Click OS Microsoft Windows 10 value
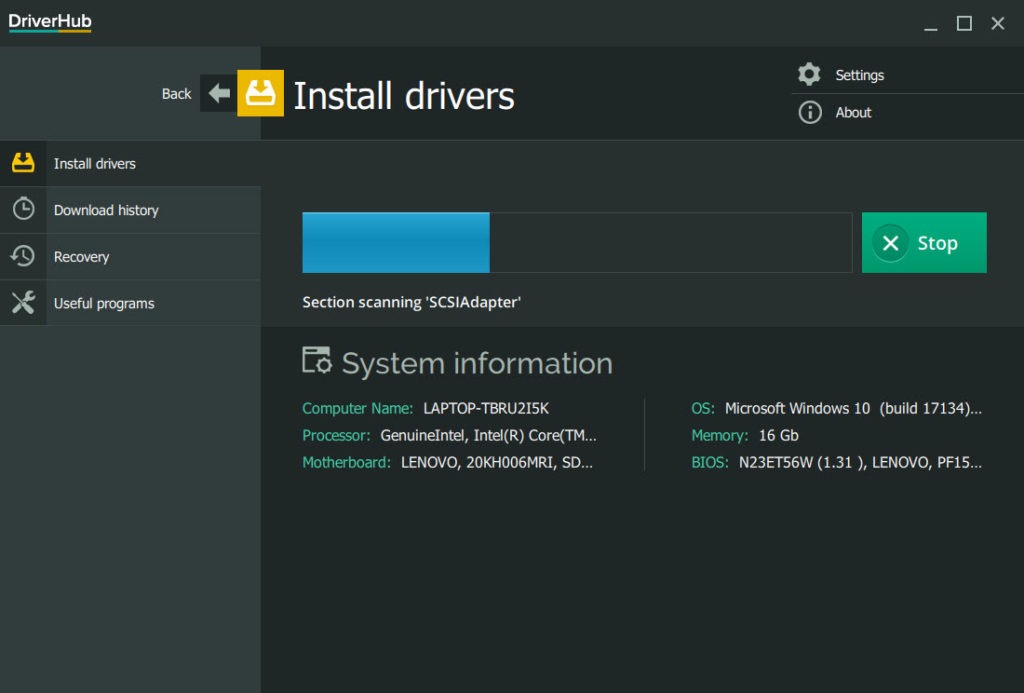Viewport: 1024px width, 693px height. pyautogui.click(x=853, y=408)
